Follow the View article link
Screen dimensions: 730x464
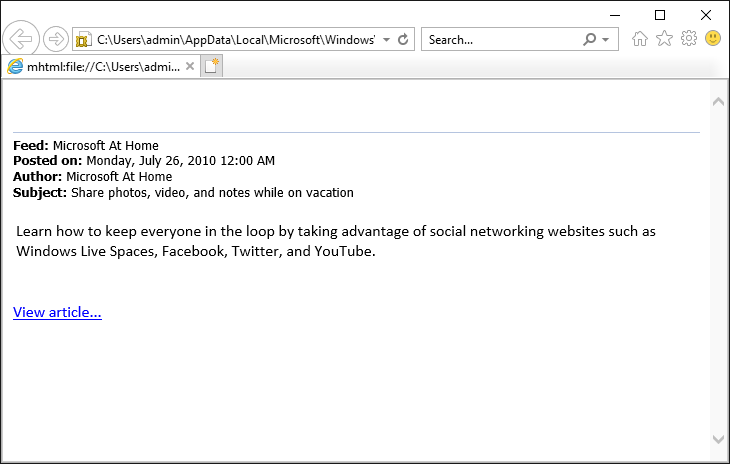pos(57,312)
